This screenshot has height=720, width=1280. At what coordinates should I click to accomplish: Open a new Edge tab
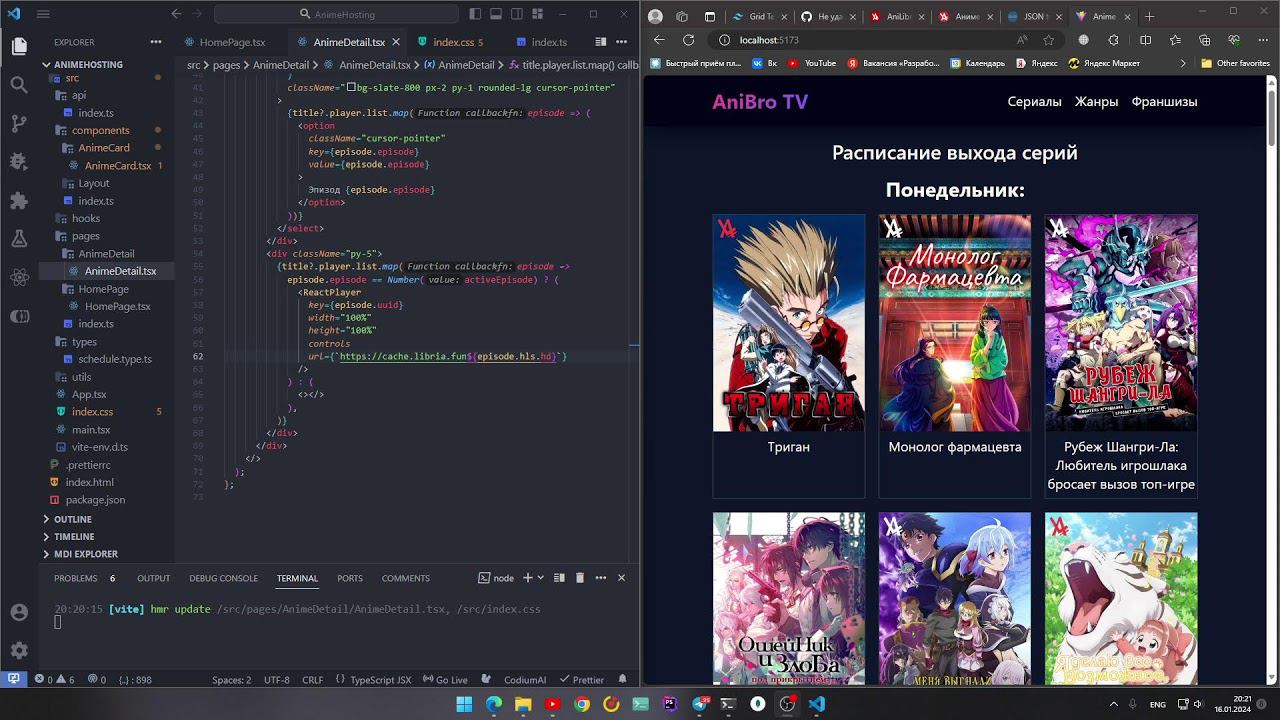(1149, 16)
